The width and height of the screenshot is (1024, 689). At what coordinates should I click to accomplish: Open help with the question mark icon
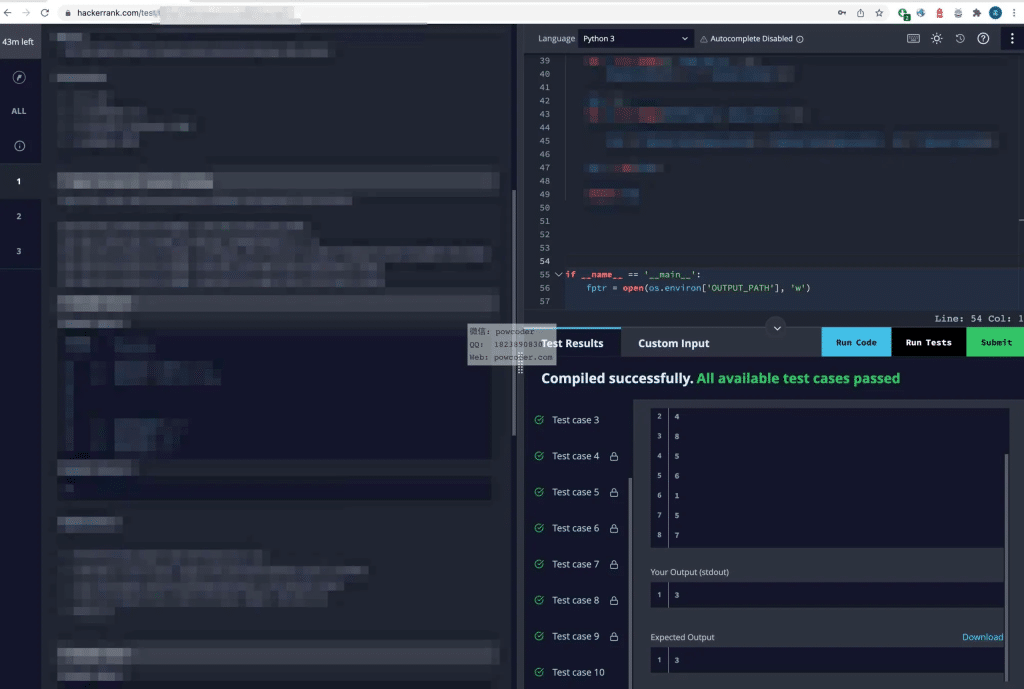click(x=983, y=38)
